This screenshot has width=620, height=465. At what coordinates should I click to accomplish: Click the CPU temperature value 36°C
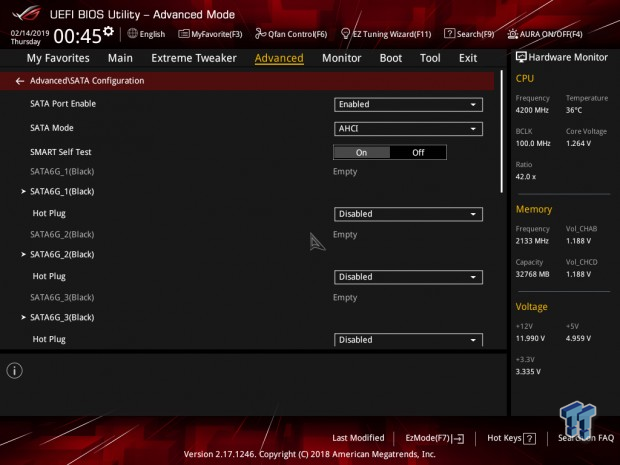[574, 110]
